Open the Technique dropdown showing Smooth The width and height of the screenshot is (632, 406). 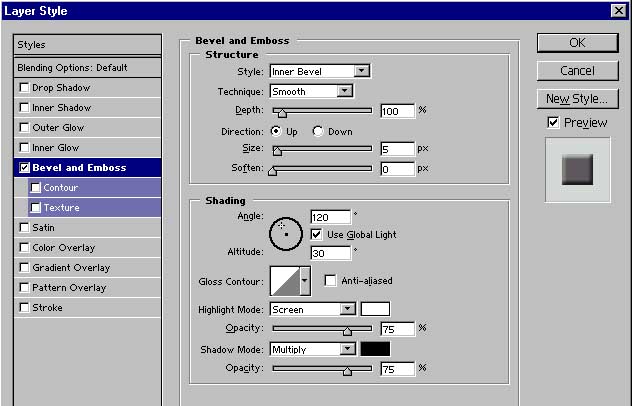[x=311, y=91]
